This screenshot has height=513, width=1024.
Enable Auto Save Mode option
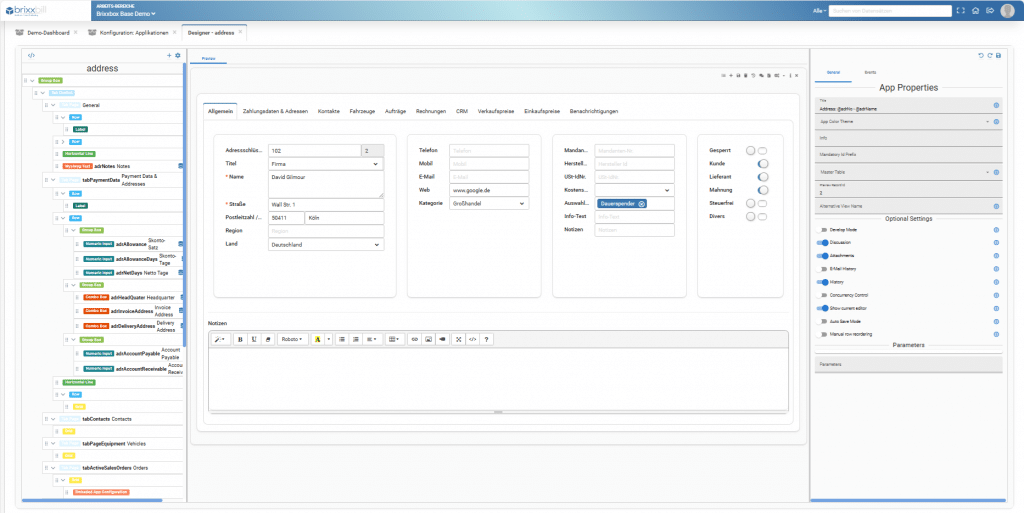pyautogui.click(x=822, y=321)
